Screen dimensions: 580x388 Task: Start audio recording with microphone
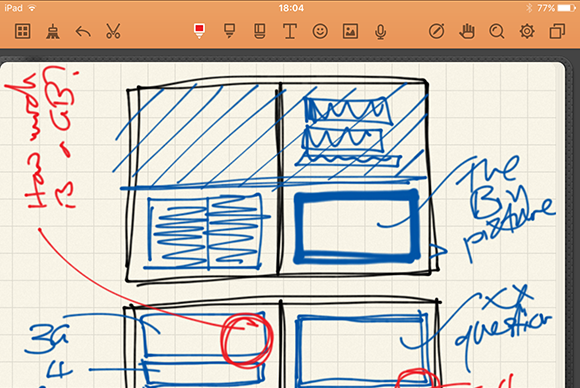(380, 32)
